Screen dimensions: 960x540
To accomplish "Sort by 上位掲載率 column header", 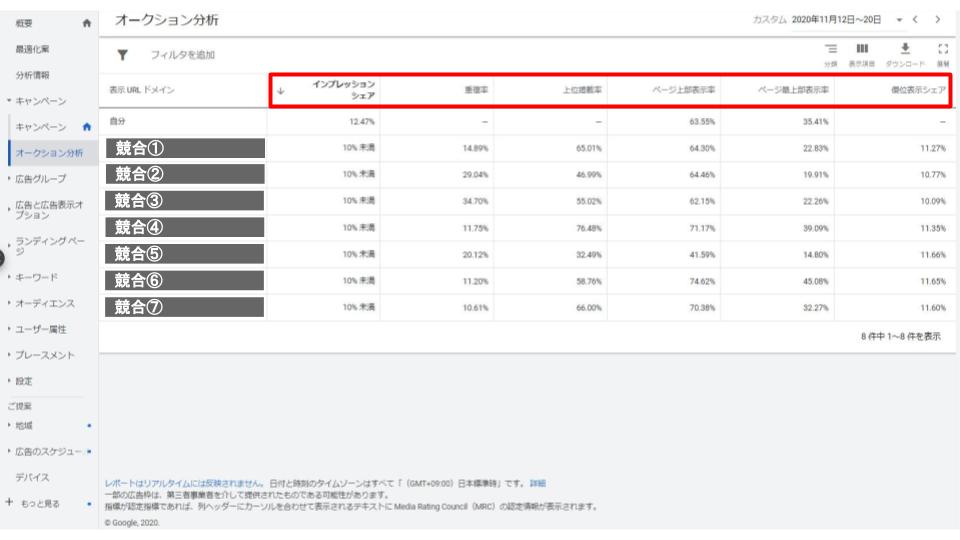I will tap(582, 90).
